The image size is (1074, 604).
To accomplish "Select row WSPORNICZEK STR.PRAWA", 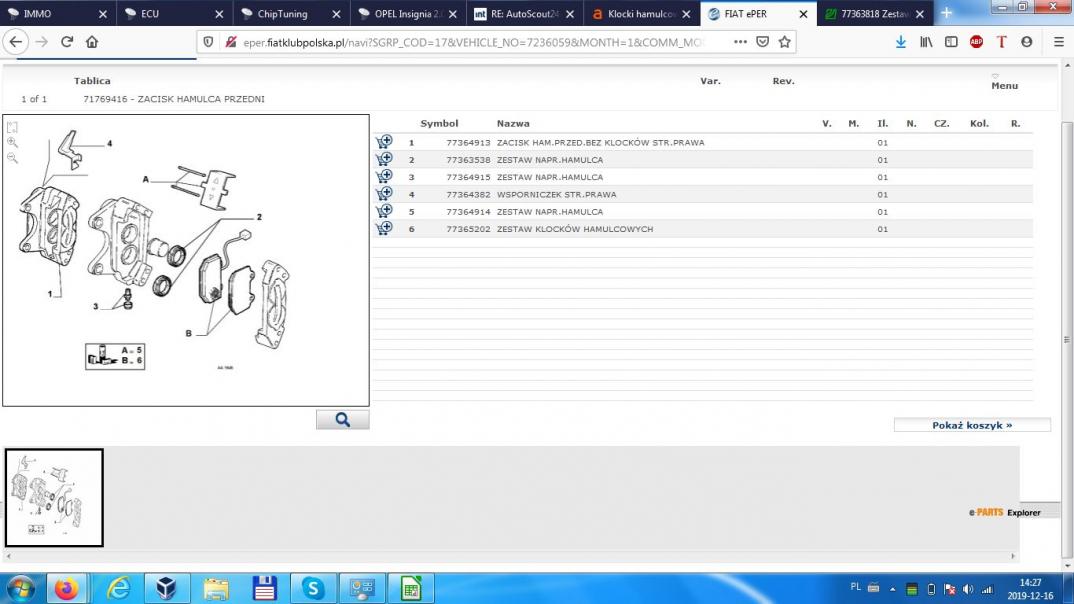I will point(703,194).
